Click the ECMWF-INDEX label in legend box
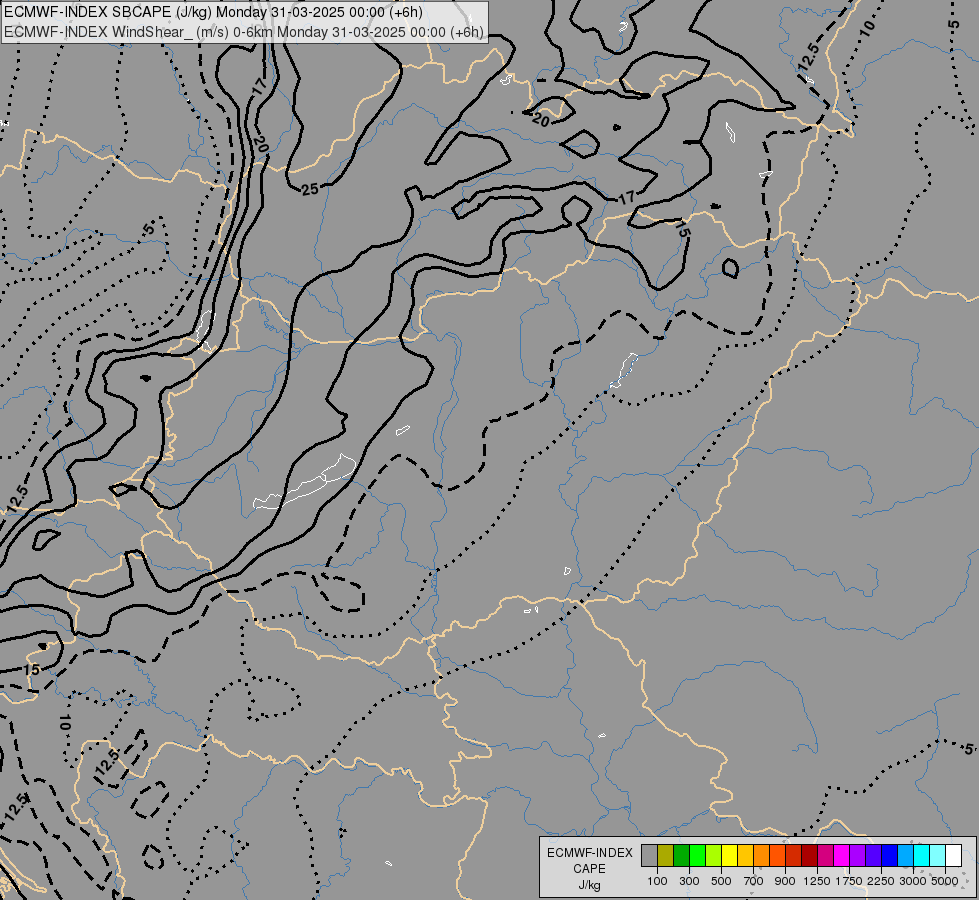 point(589,853)
